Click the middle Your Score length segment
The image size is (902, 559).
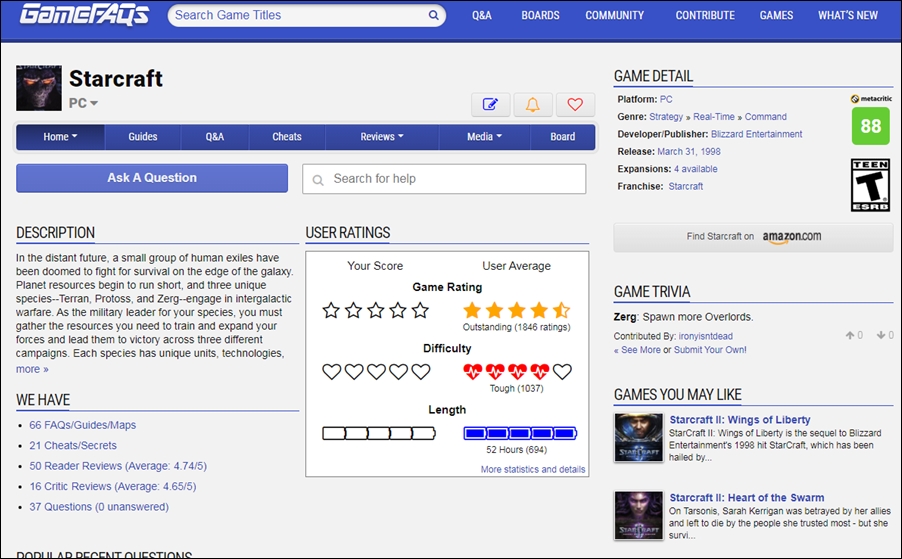[x=379, y=433]
